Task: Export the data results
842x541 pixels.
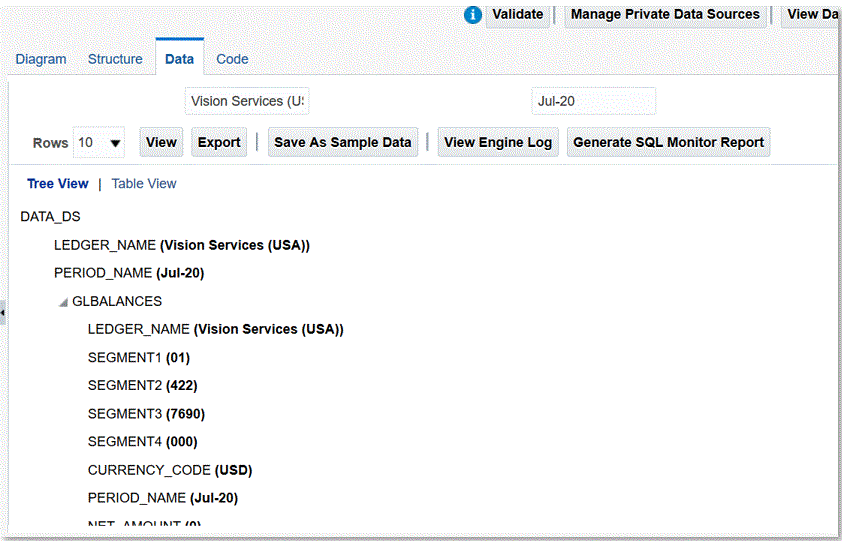Action: 219,143
